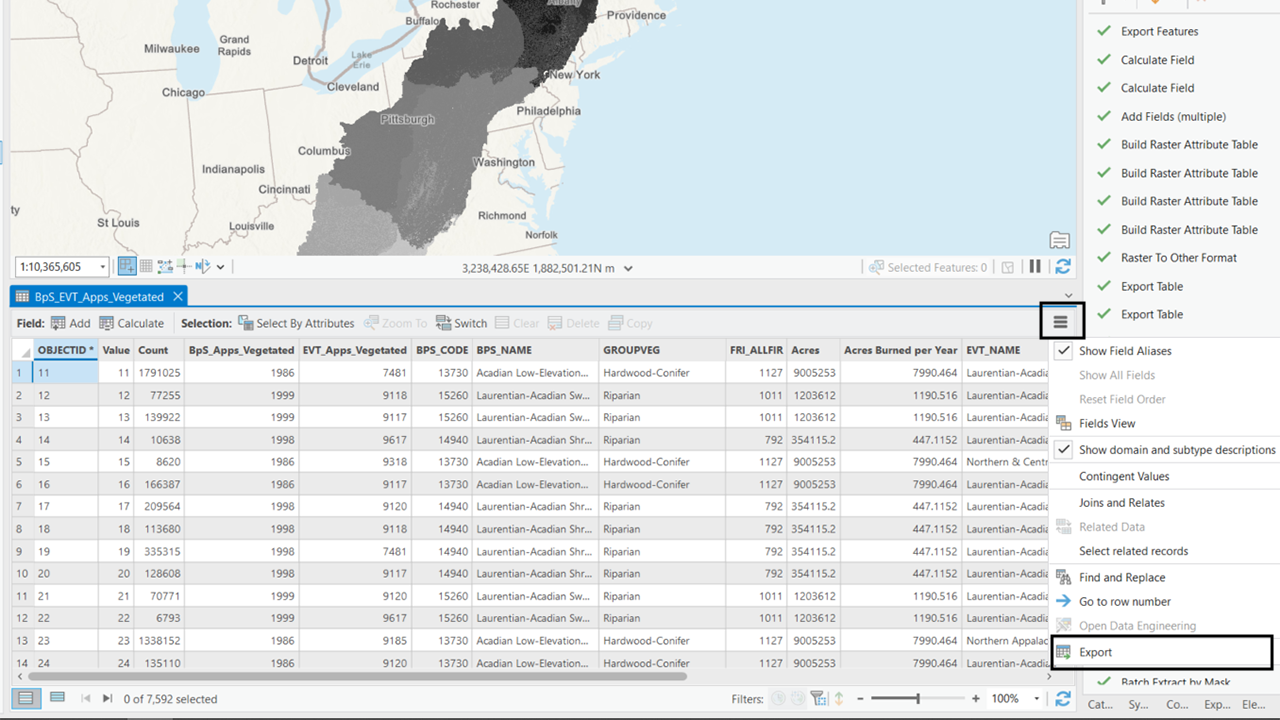Refresh the attribute table
The width and height of the screenshot is (1280, 720).
point(1062,699)
